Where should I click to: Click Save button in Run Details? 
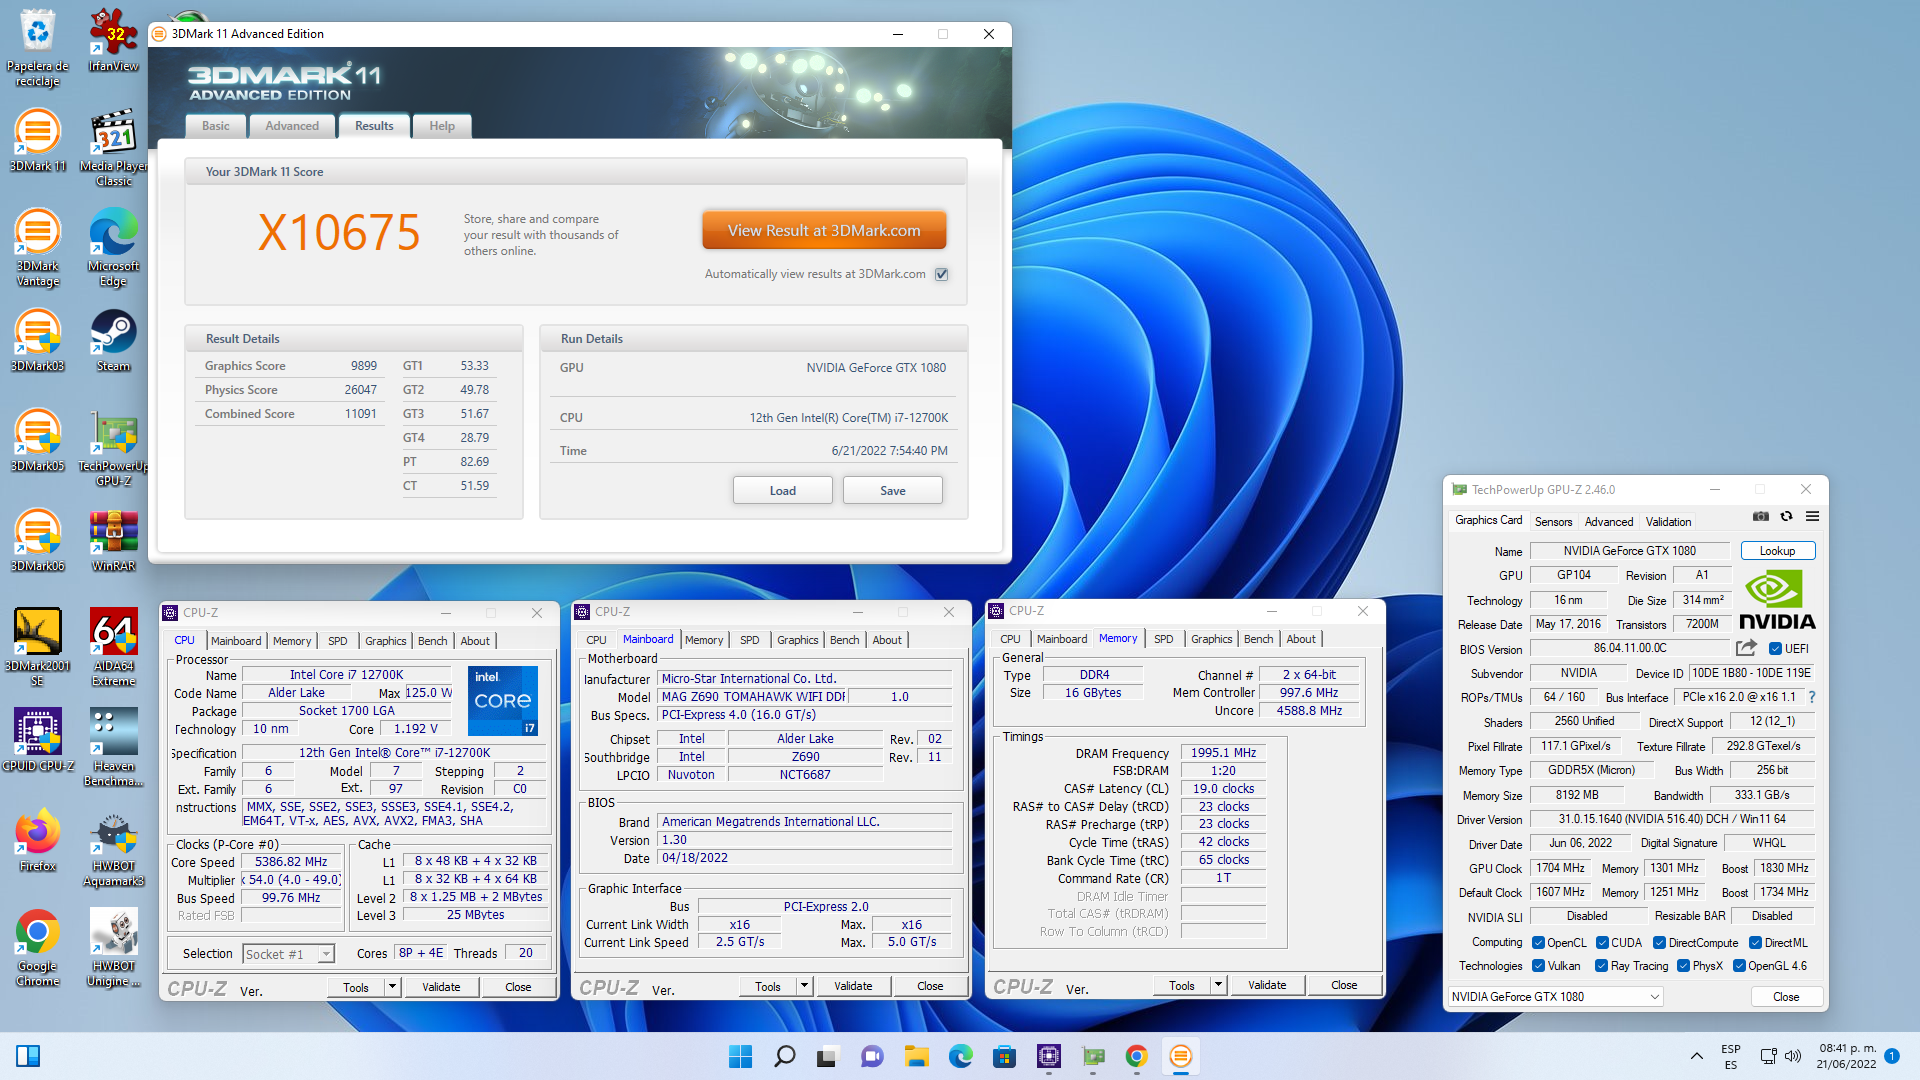click(893, 491)
